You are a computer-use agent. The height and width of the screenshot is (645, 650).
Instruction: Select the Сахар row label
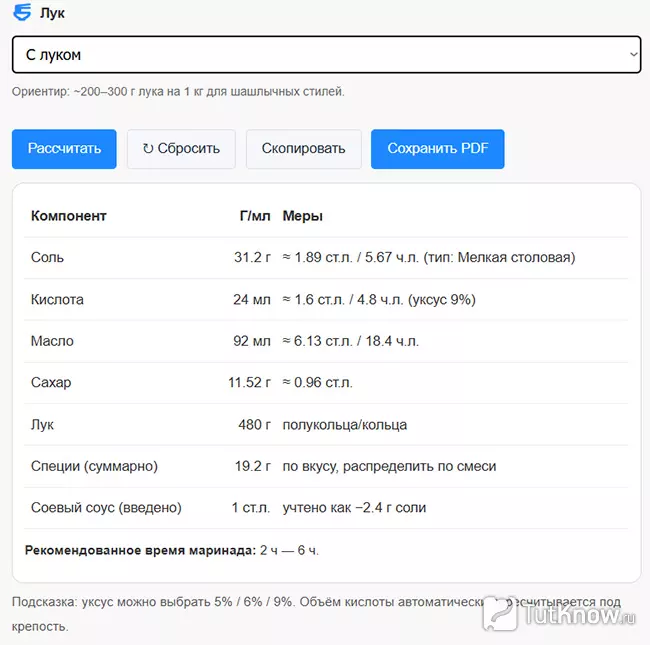pos(51,383)
